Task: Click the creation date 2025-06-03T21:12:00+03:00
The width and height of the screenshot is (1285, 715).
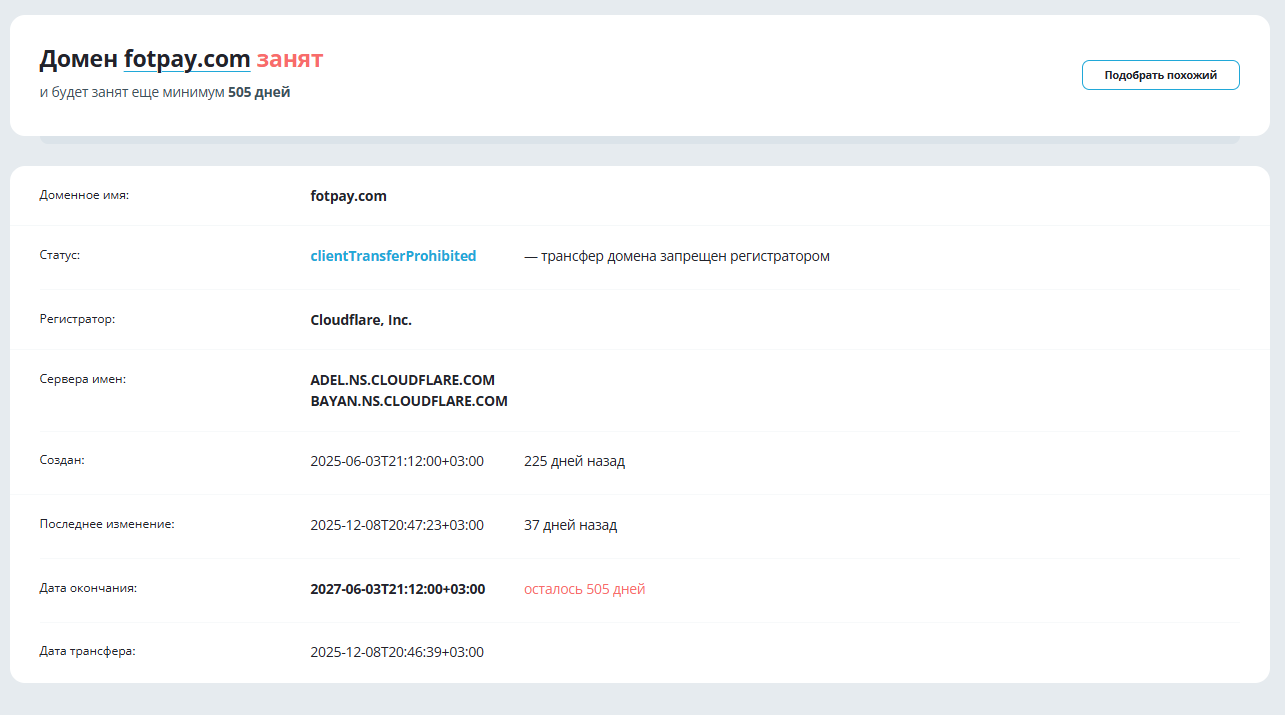Action: [x=397, y=461]
